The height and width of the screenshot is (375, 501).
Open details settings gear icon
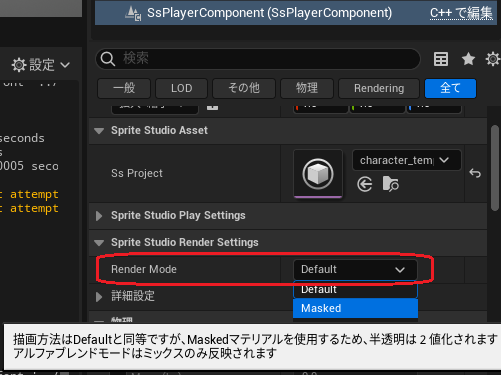(493, 59)
